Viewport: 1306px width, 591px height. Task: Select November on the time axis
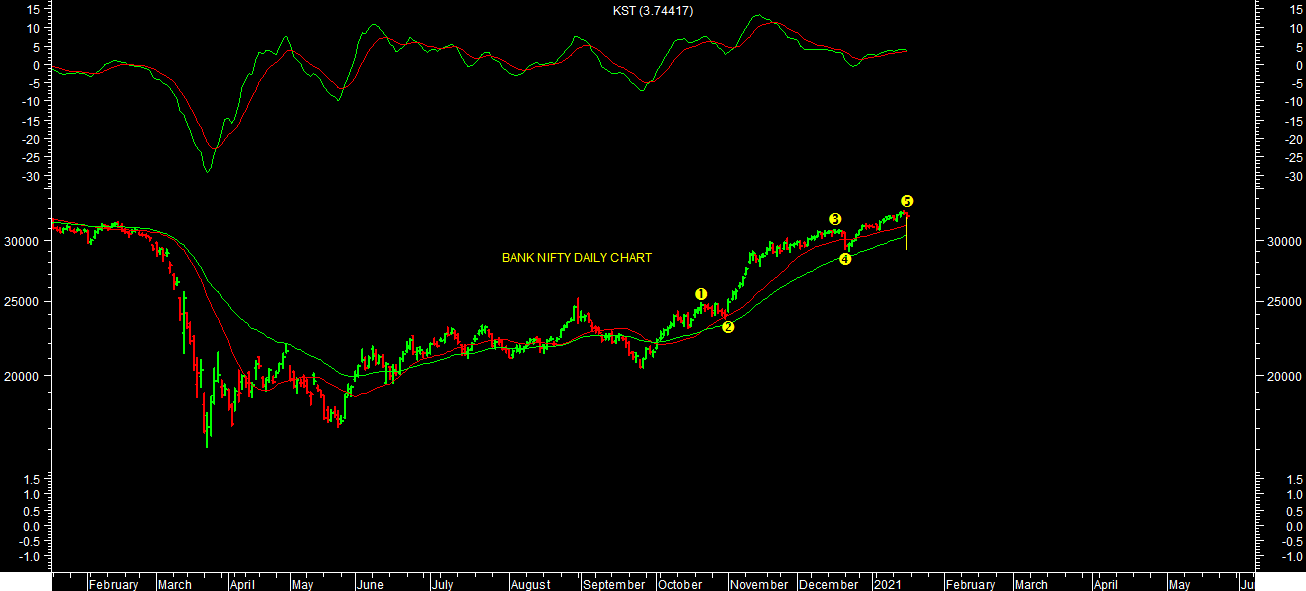click(x=759, y=585)
